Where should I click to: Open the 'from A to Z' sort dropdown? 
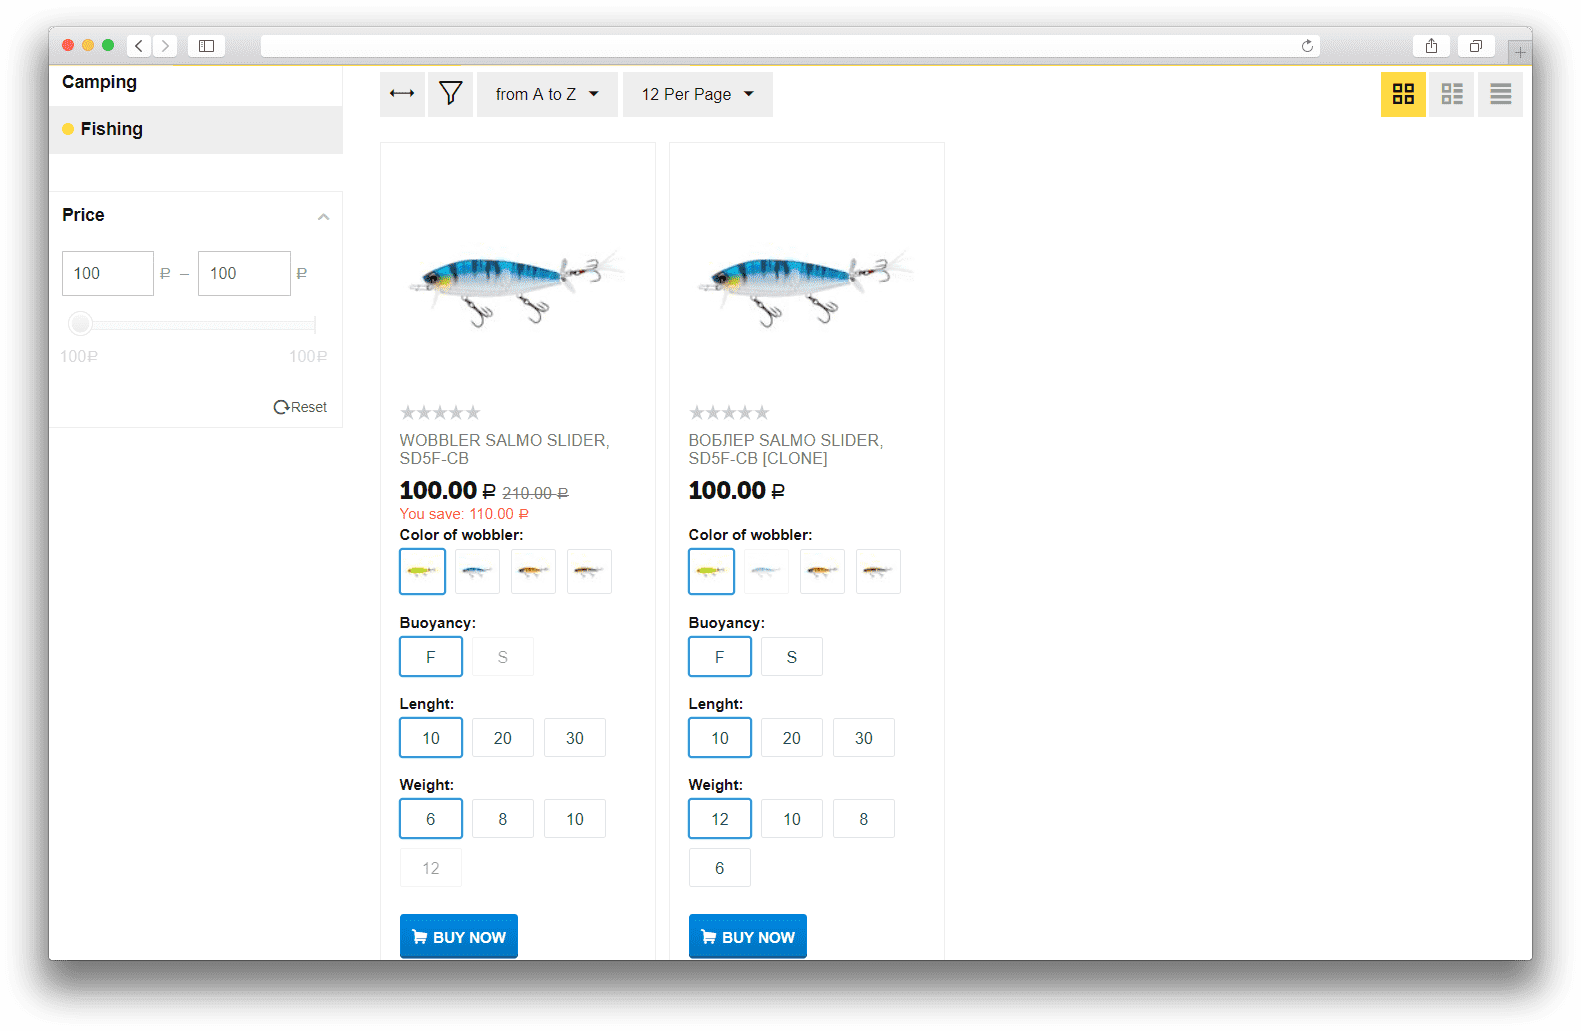[547, 94]
